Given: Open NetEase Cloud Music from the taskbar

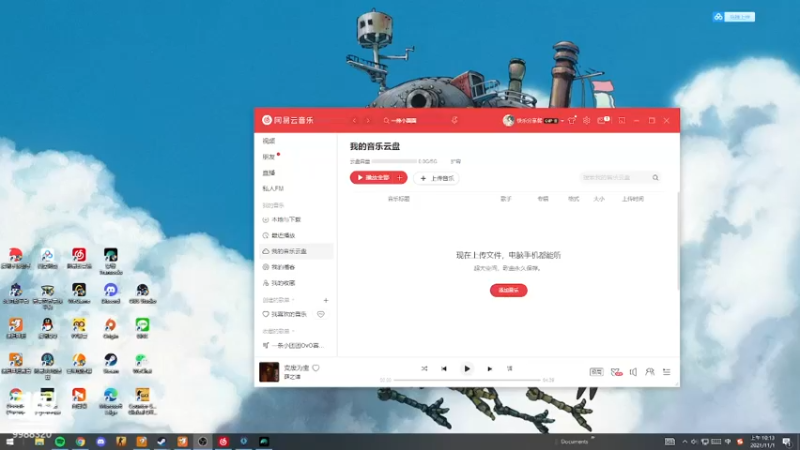Looking at the screenshot, I should [223, 442].
